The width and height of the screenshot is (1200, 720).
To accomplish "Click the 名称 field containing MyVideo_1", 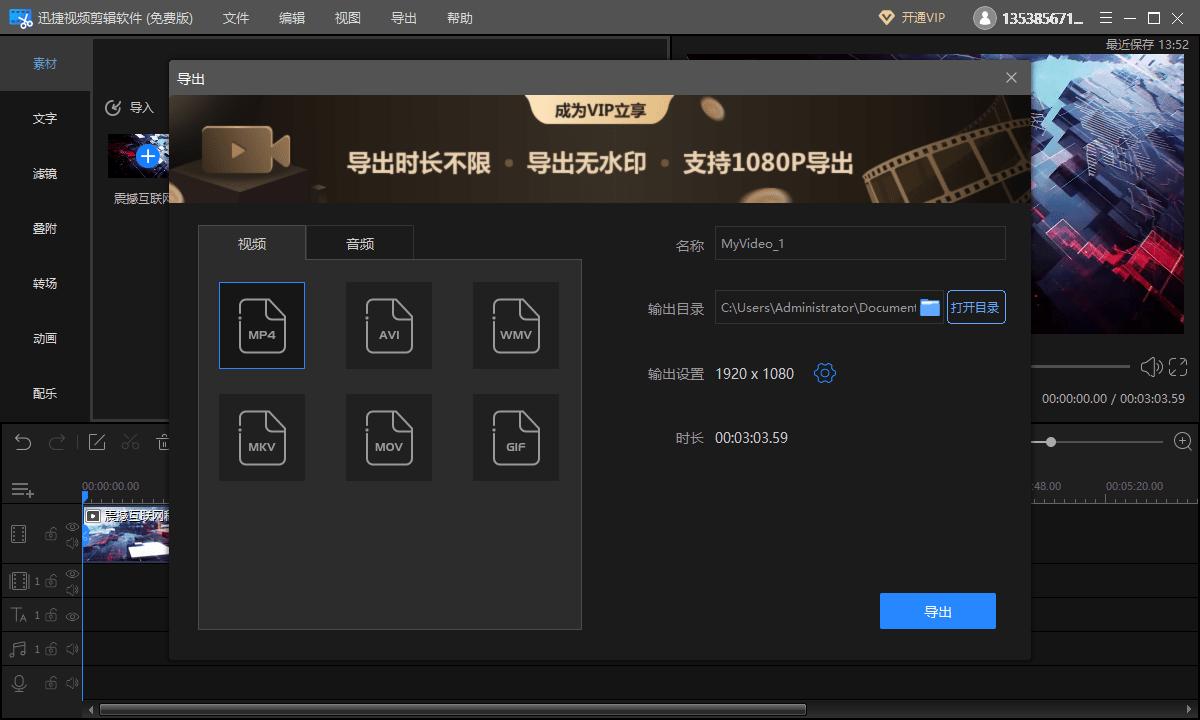I will 859,243.
